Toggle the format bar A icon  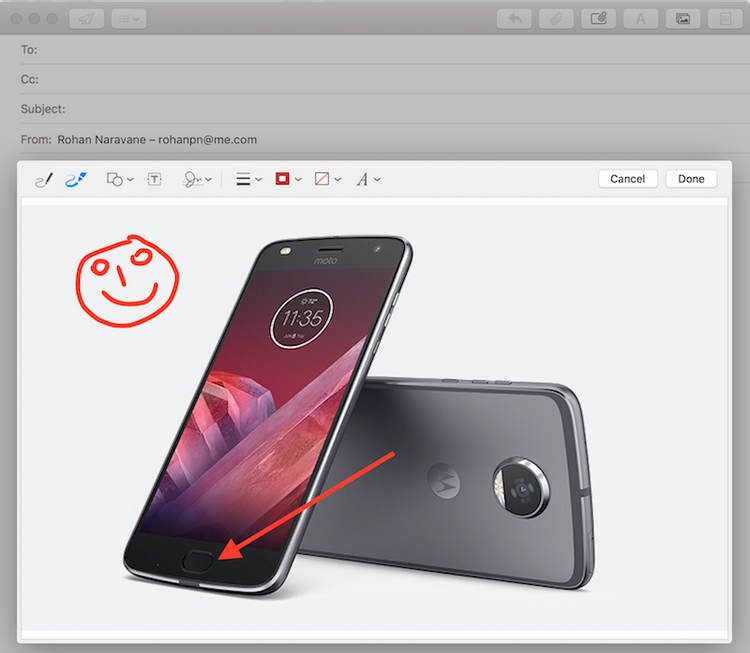640,19
